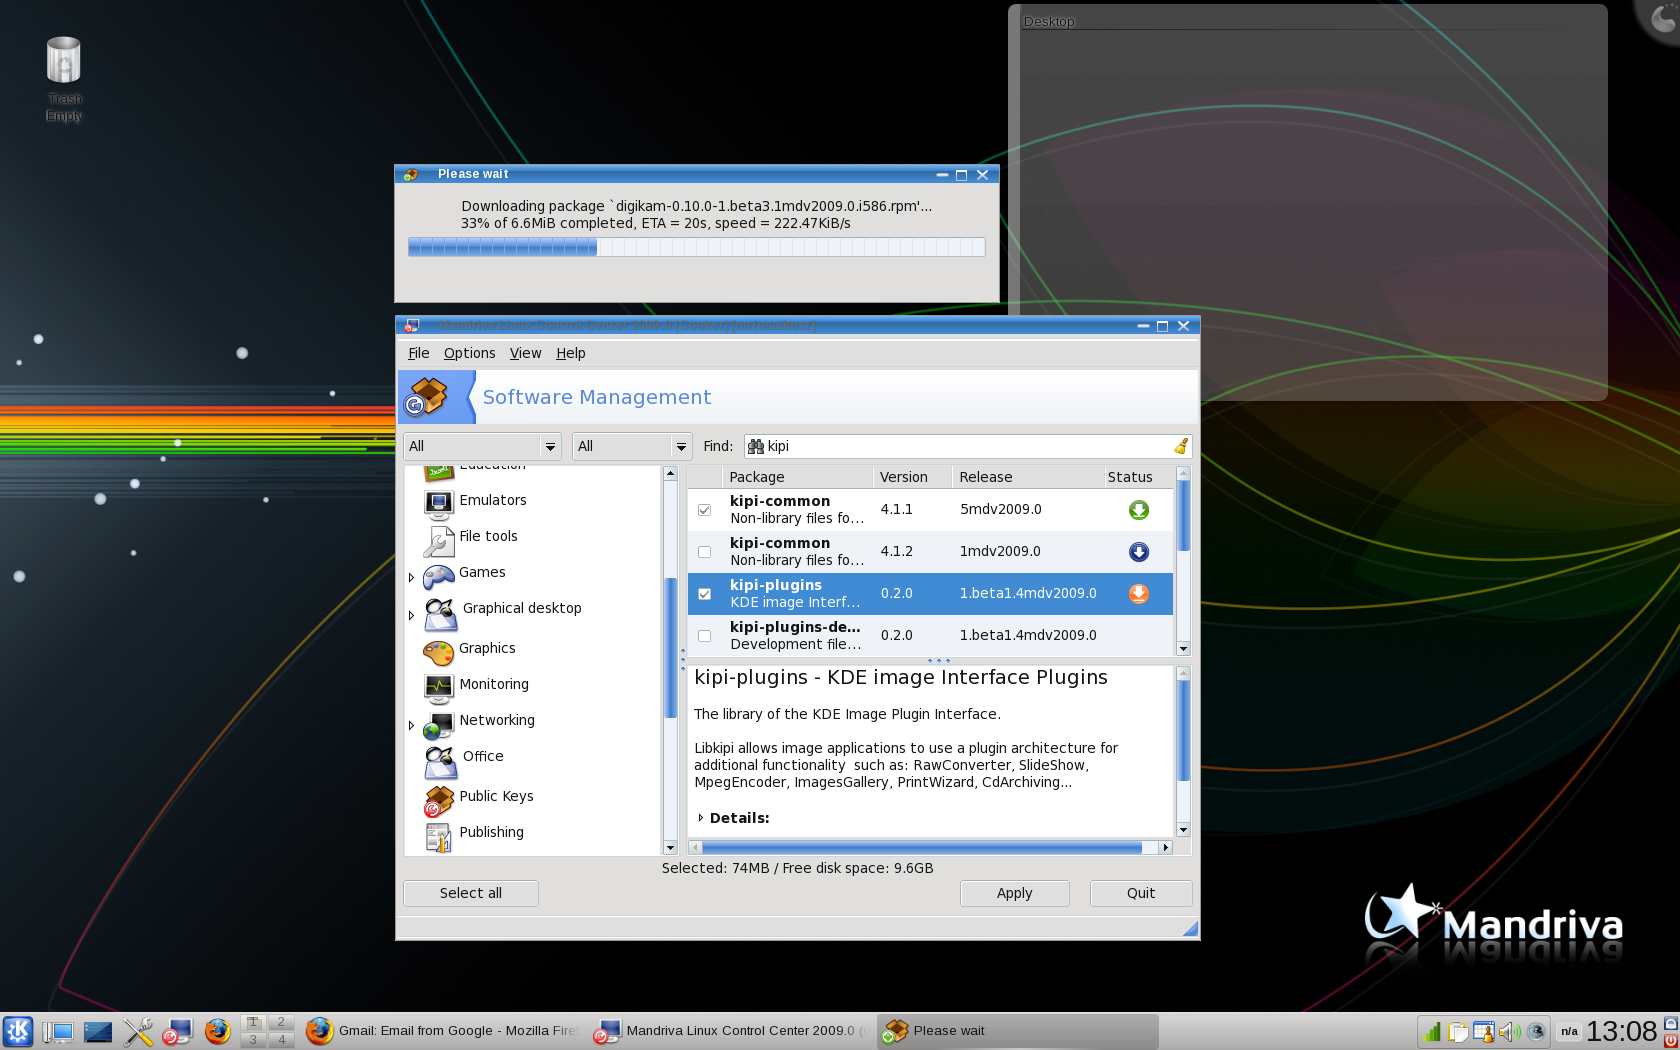Click the 13:08 taskbar clock
The width and height of the screenshot is (1680, 1050).
1621,1031
